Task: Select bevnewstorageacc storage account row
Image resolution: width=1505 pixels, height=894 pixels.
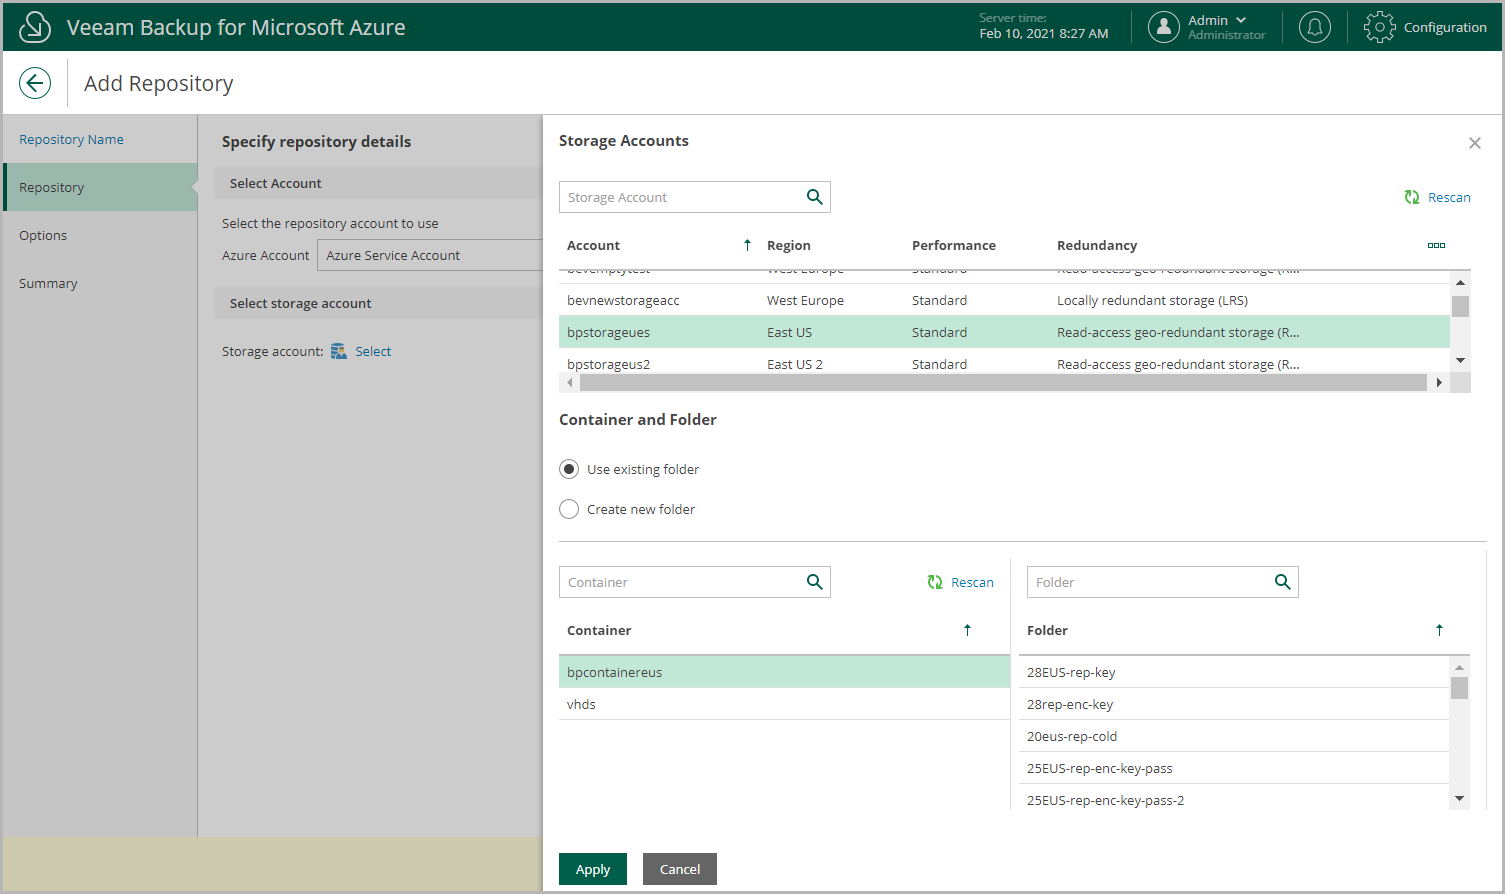Action: click(x=1004, y=300)
